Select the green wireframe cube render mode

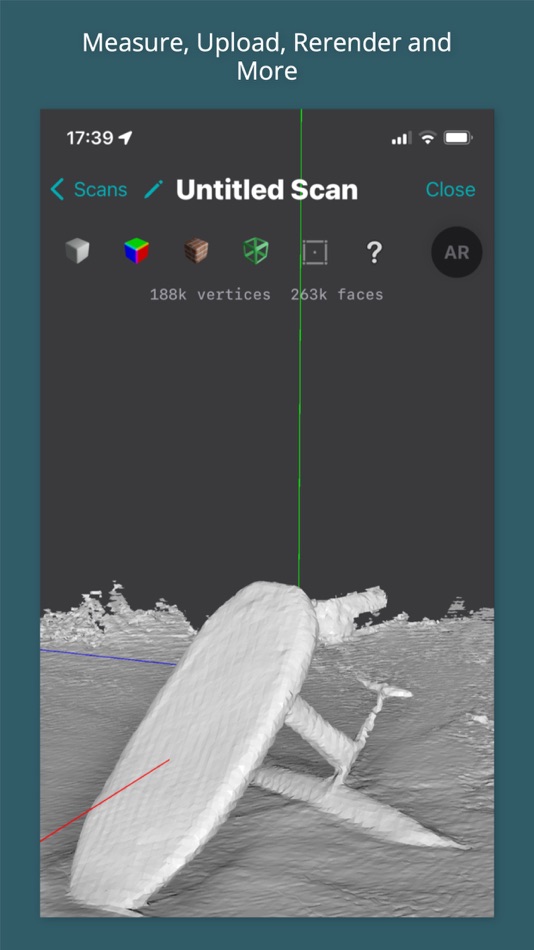(x=256, y=251)
